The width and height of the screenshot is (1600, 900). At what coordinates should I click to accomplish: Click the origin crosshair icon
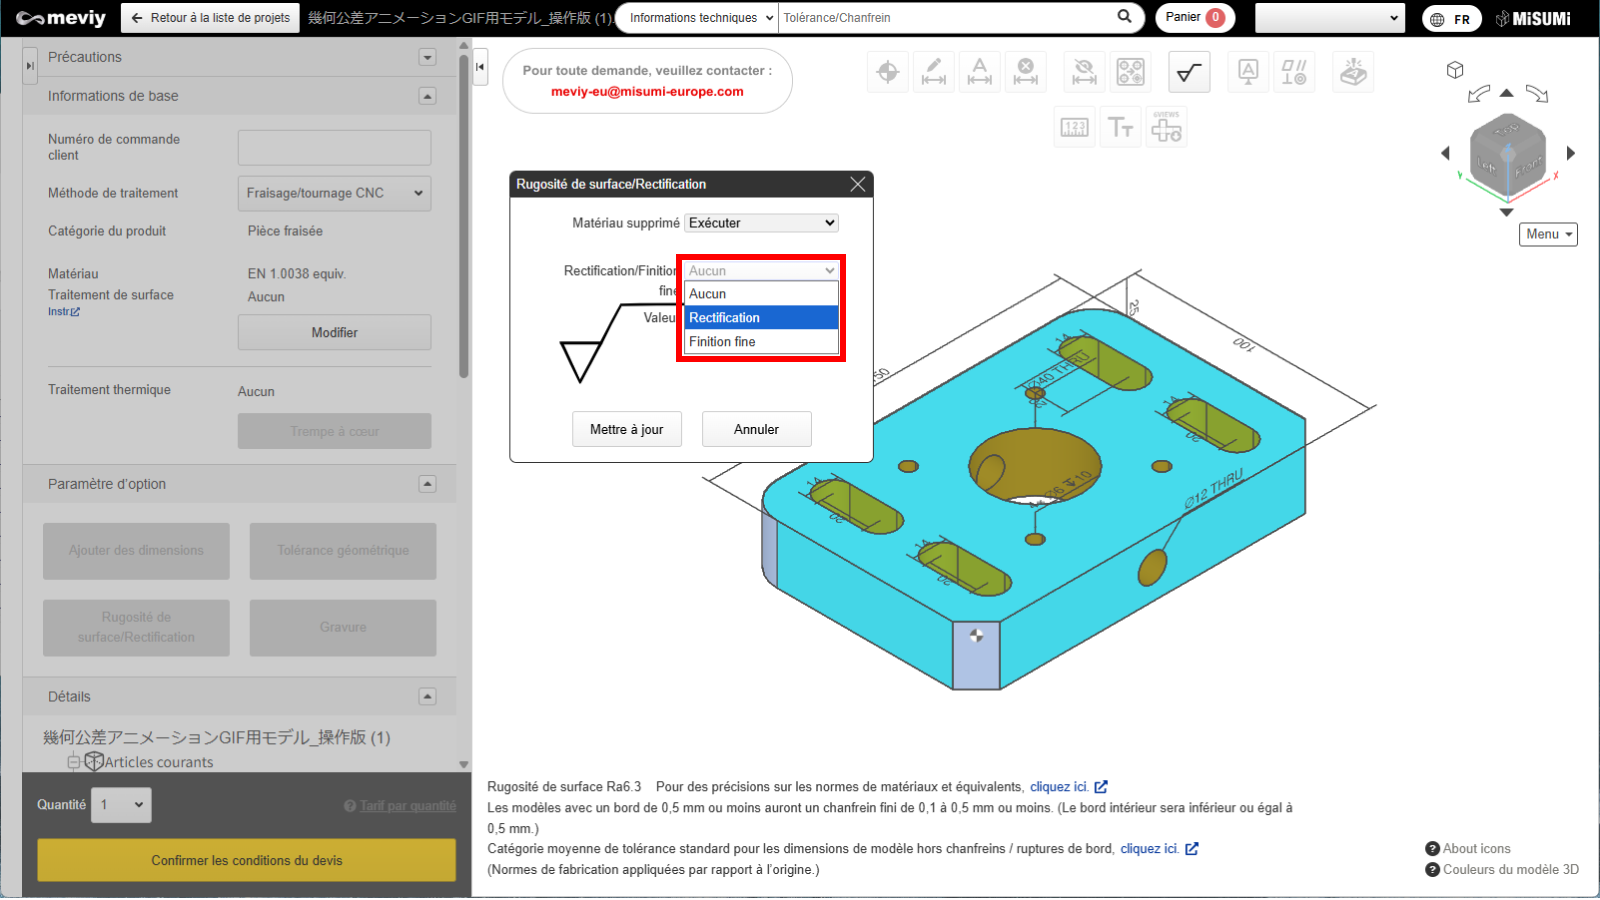coord(887,72)
